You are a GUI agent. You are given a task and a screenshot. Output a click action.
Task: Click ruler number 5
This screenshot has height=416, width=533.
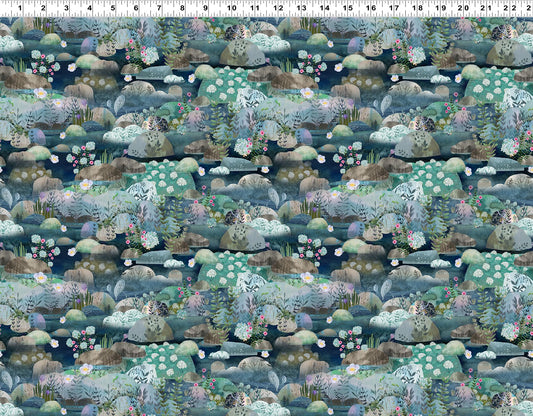[113, 8]
